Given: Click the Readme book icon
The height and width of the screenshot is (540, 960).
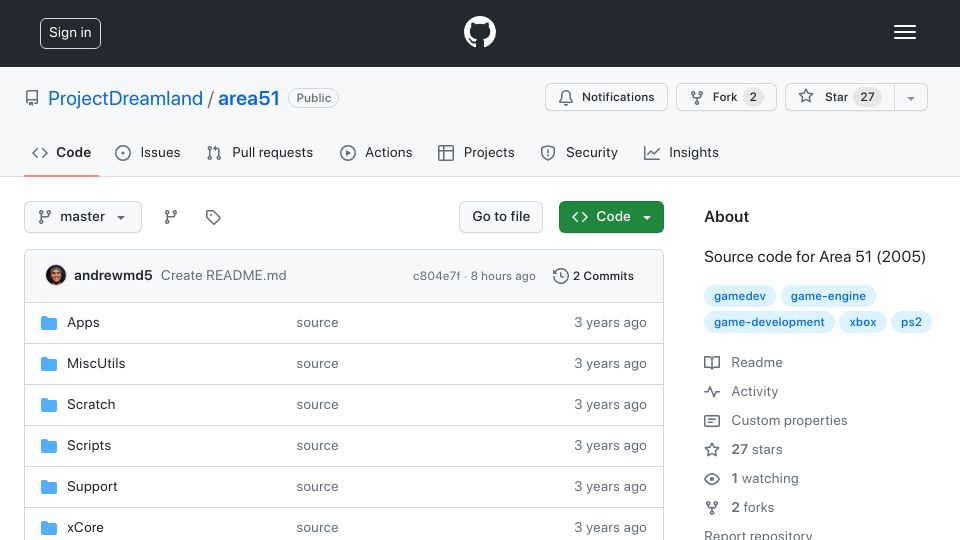Looking at the screenshot, I should (712, 362).
